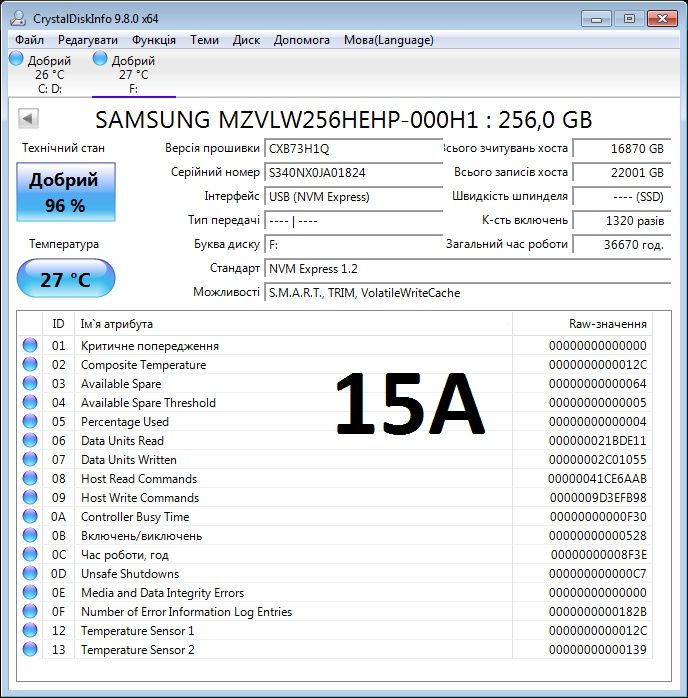Screen dimensions: 688x698
Task: Open the Теми menu
Action: pyautogui.click(x=204, y=40)
